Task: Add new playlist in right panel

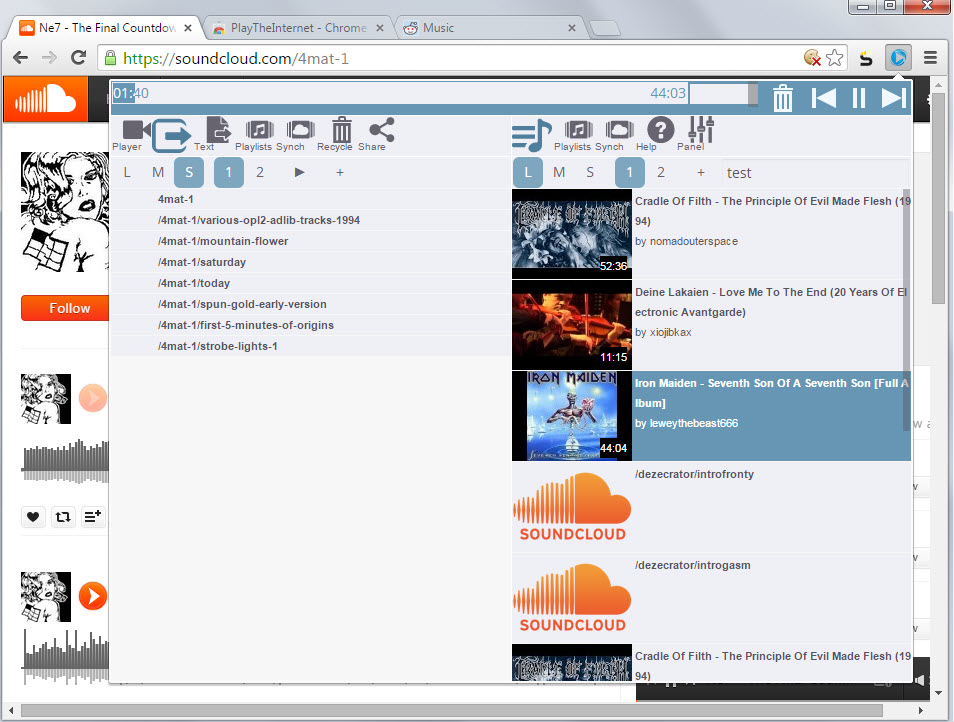Action: coord(701,173)
